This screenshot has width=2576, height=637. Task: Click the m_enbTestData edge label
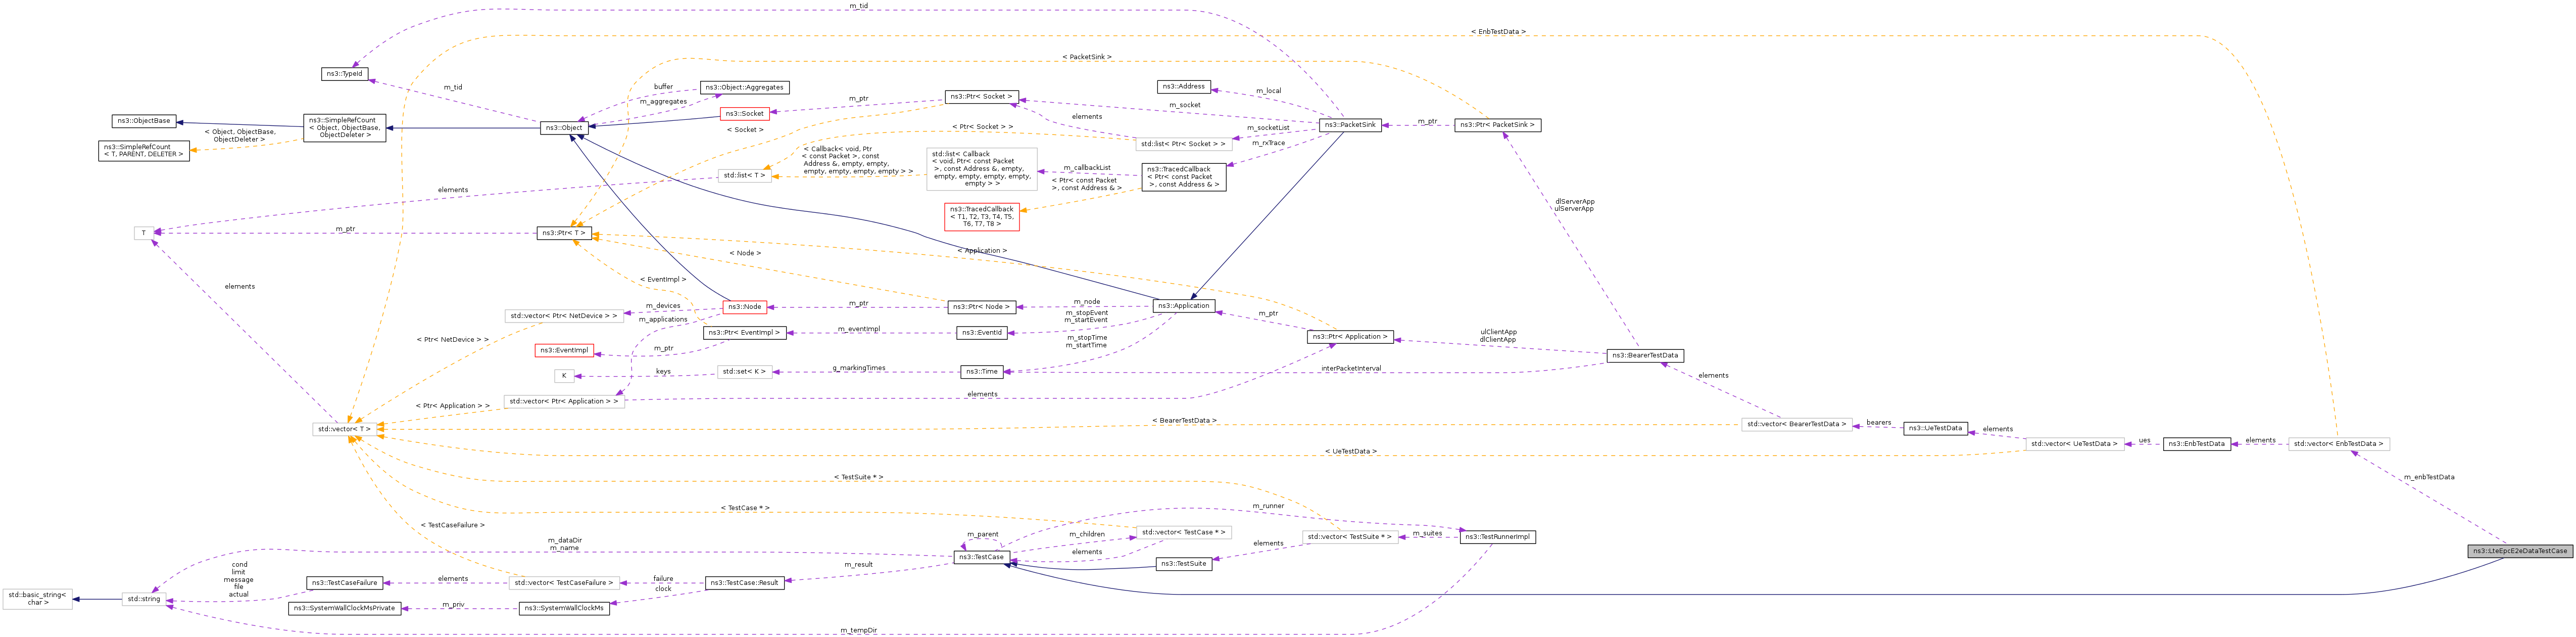tap(2429, 477)
